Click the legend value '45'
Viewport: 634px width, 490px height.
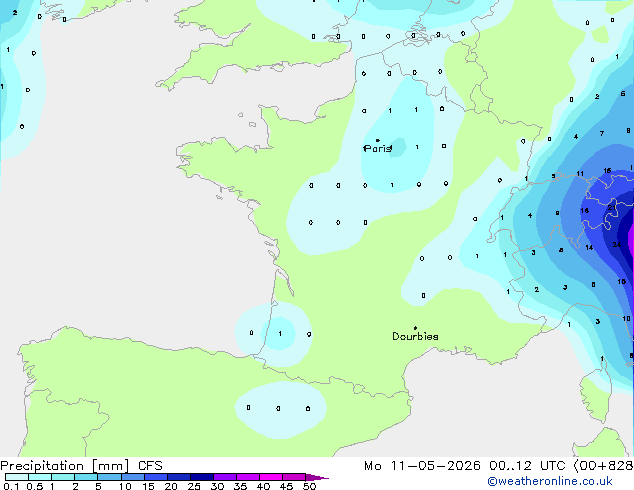(x=286, y=486)
